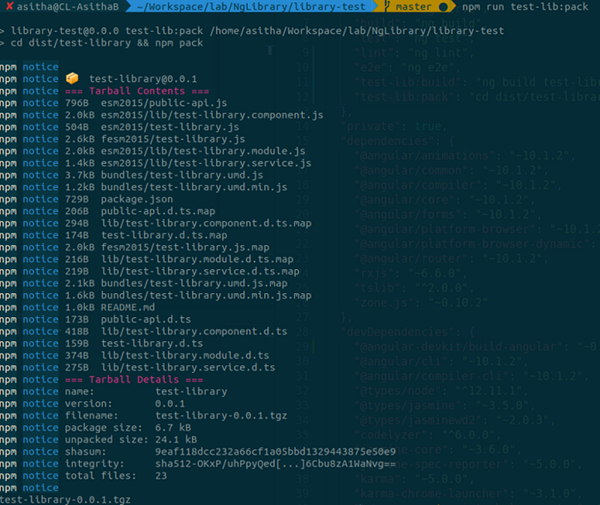This screenshot has height=505, width=600.
Task: Click the lib/test-library.service.d.ts file entry
Action: (x=188, y=367)
